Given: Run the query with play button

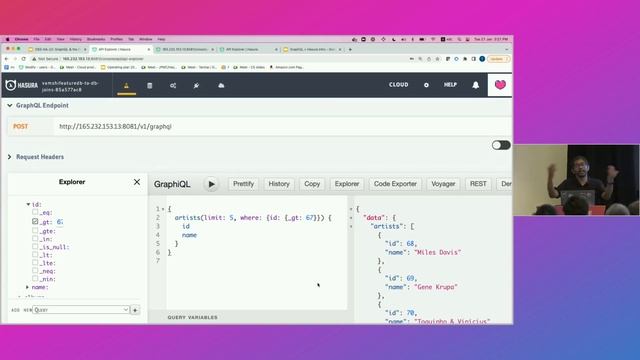Looking at the screenshot, I should (x=211, y=184).
